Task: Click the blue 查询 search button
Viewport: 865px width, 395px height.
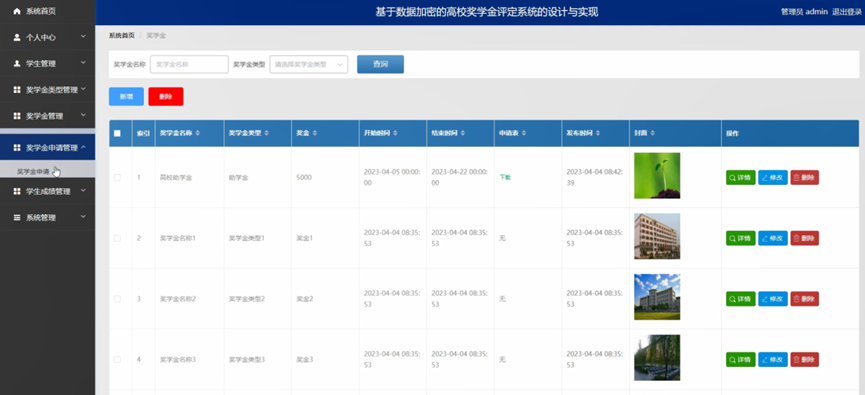Action: [380, 64]
